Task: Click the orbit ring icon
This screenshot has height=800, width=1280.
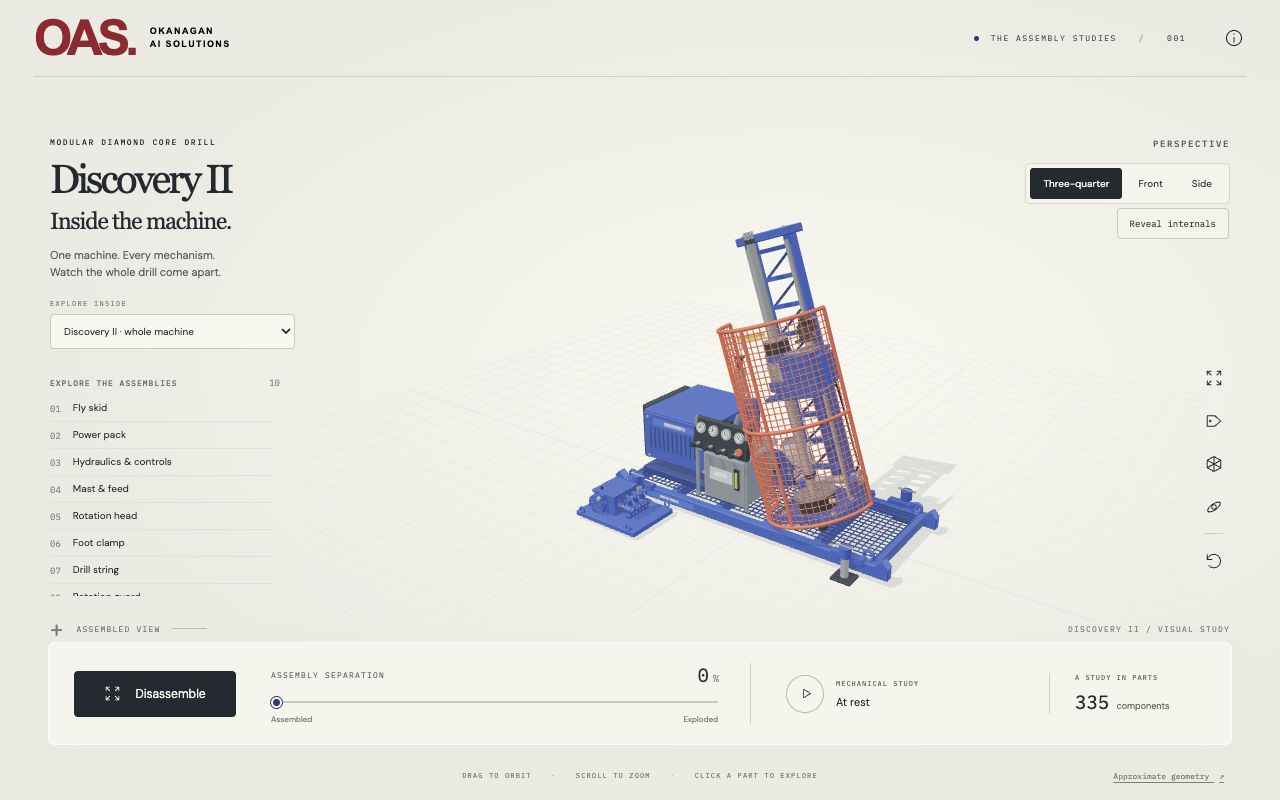Action: (1213, 507)
